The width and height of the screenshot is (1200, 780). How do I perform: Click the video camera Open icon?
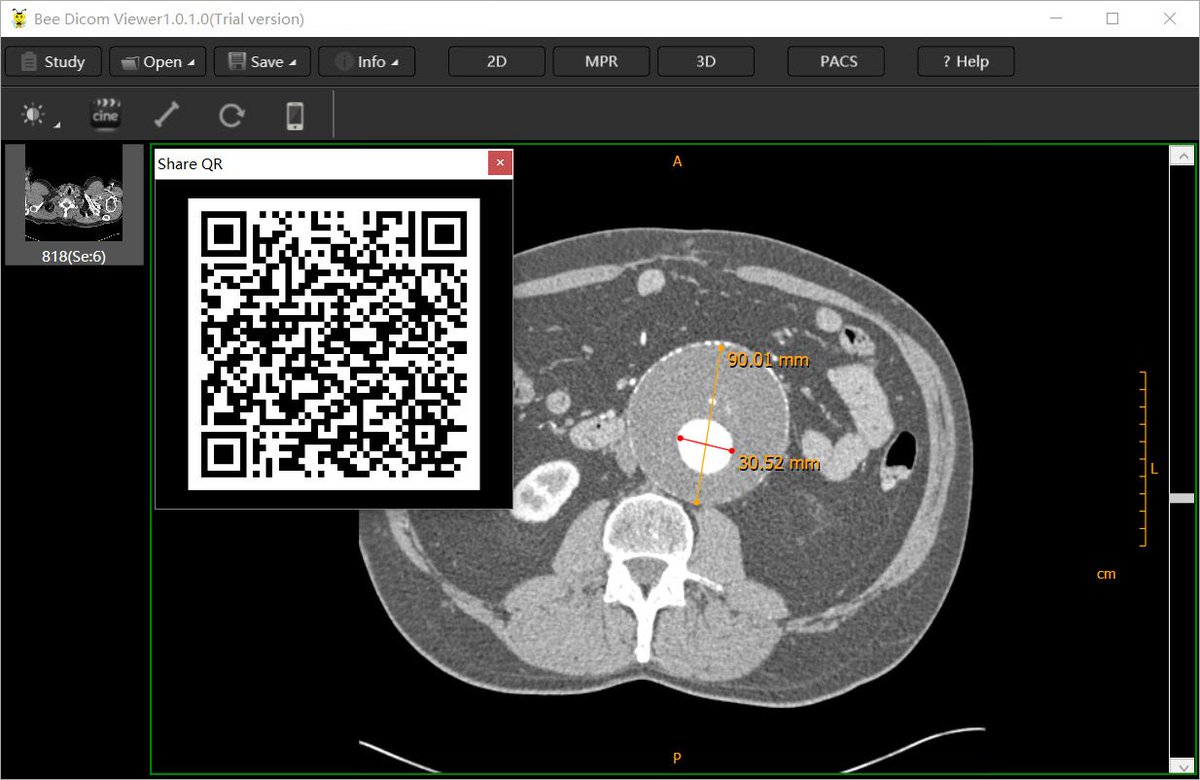tap(130, 62)
